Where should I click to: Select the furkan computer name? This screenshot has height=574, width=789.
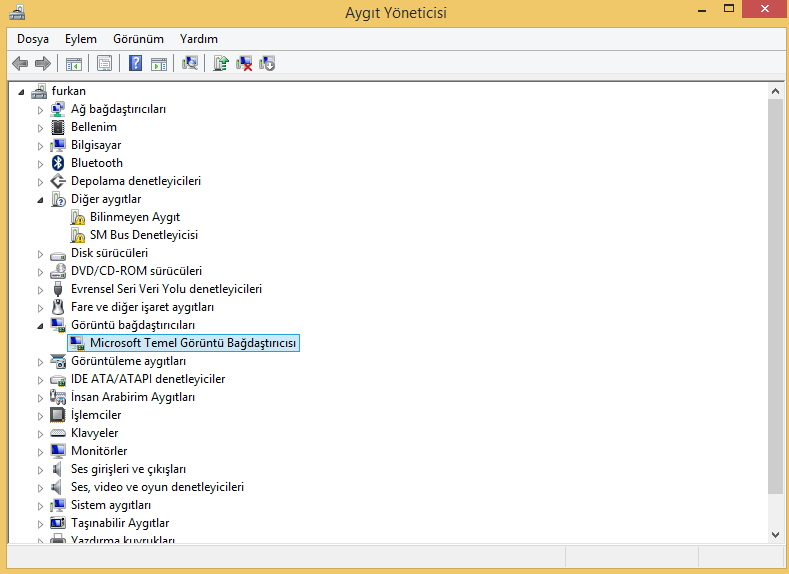pyautogui.click(x=68, y=91)
